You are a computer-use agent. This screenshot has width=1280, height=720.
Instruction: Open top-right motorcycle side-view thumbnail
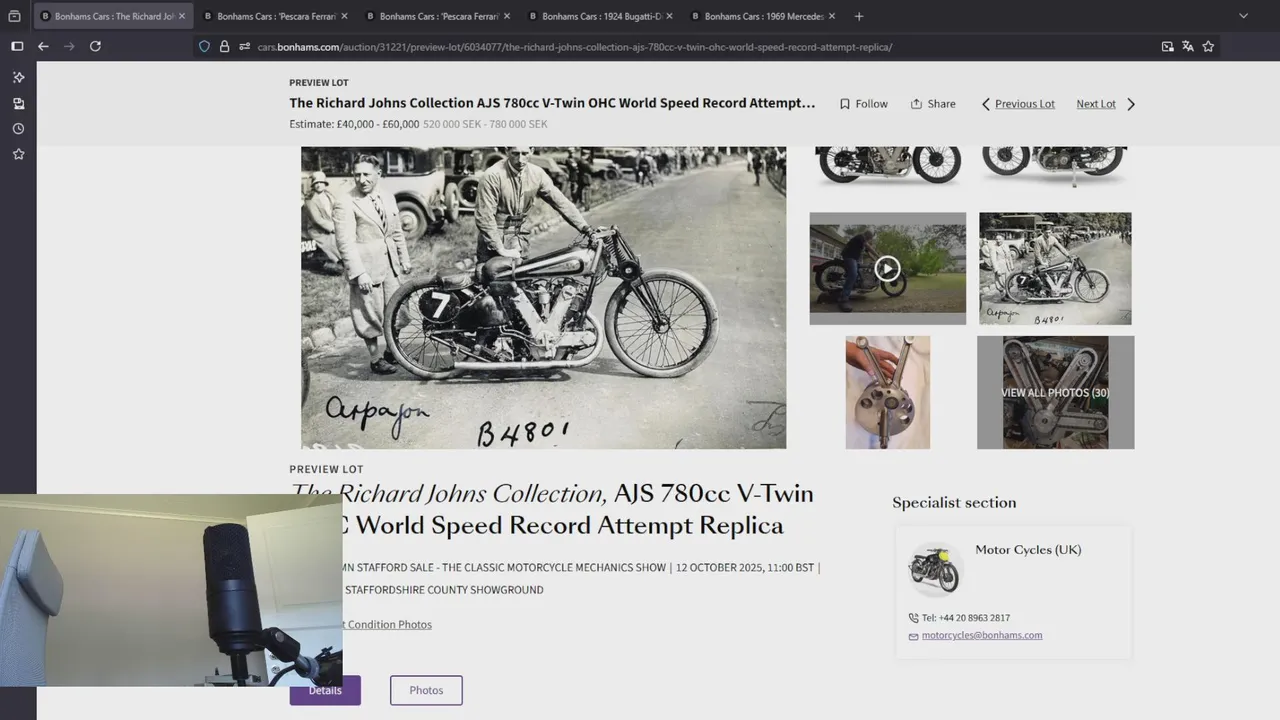1055,166
